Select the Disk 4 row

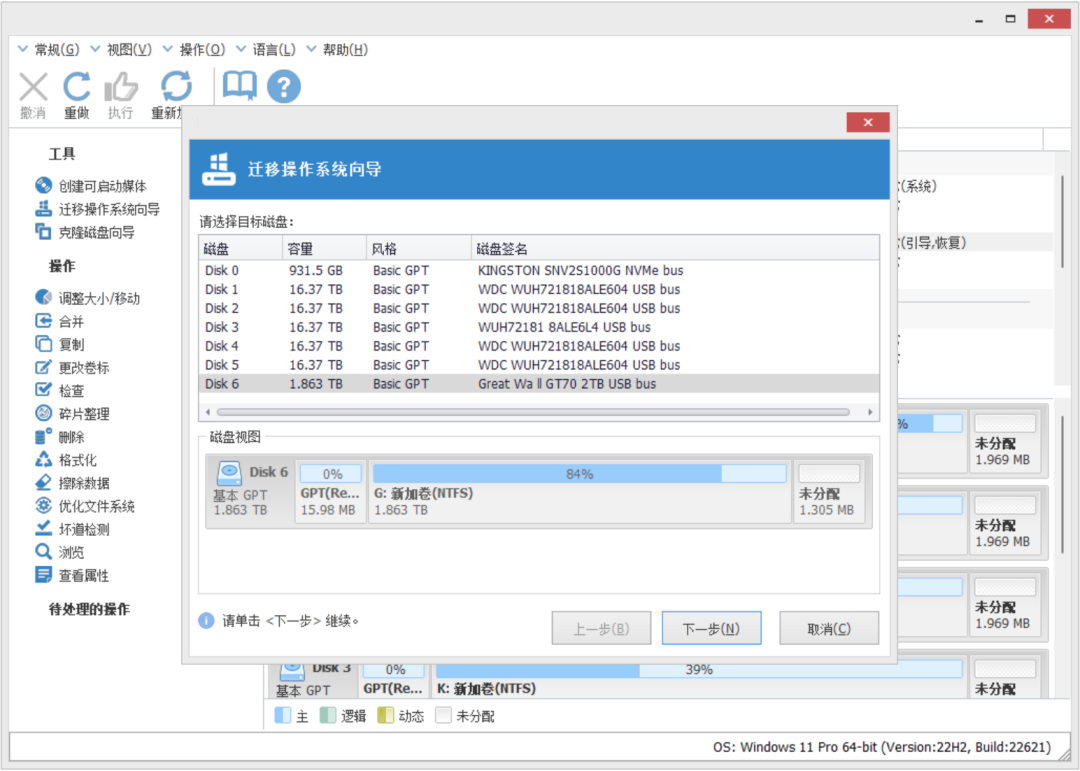[539, 346]
